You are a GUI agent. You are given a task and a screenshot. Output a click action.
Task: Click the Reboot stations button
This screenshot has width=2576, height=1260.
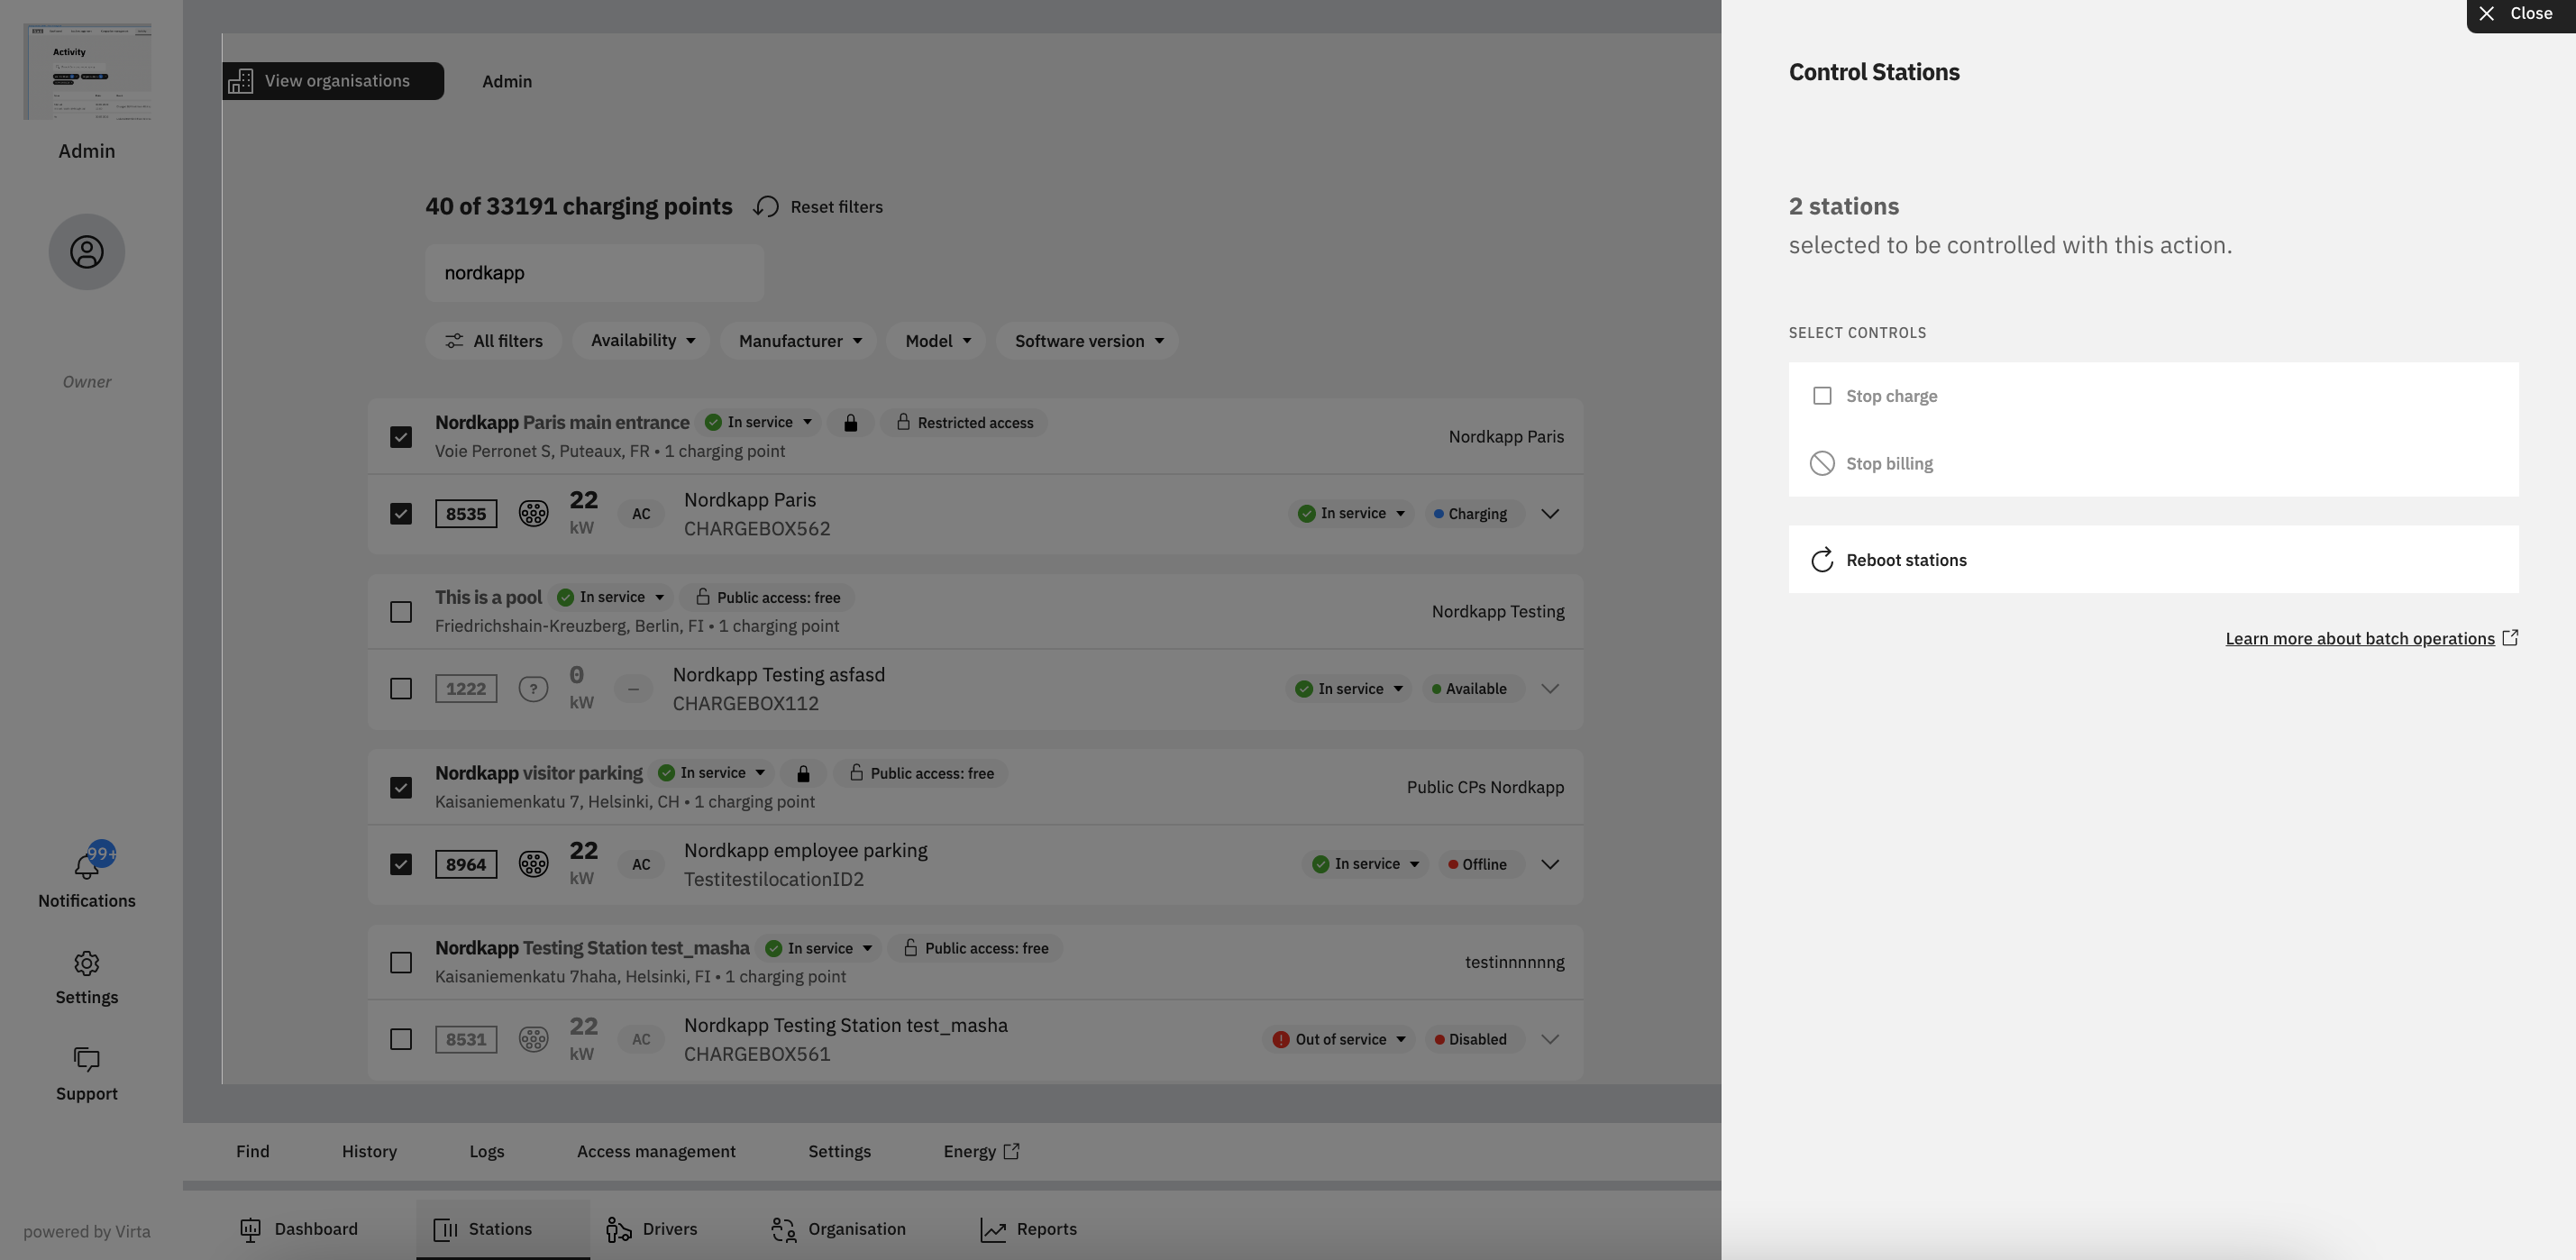2153,560
